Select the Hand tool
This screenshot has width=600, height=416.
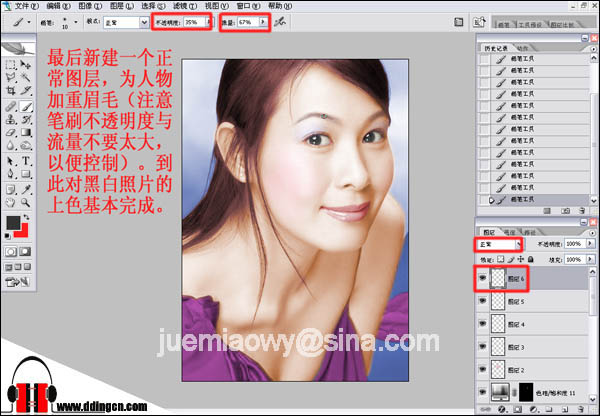tap(11, 202)
